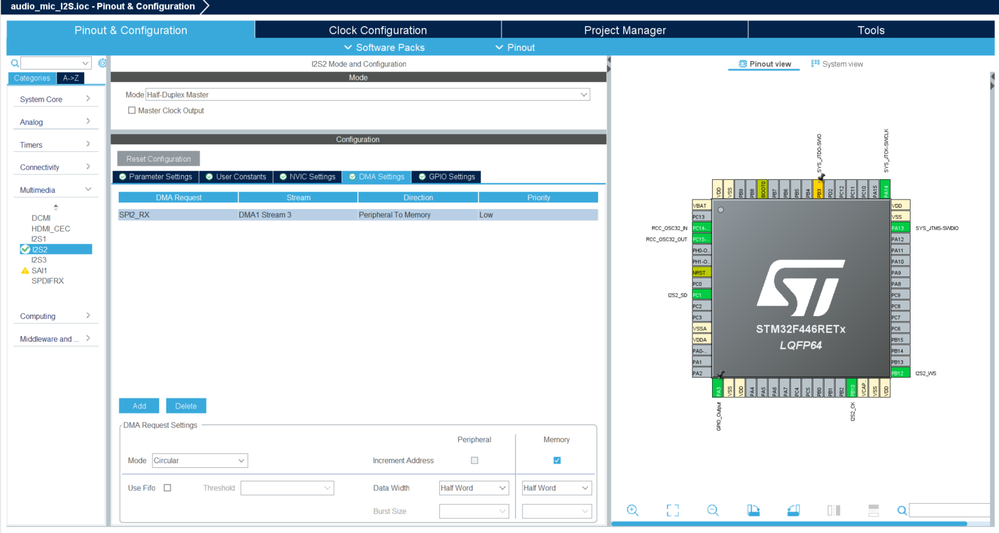Switch to System view
This screenshot has width=999, height=533.
click(837, 64)
